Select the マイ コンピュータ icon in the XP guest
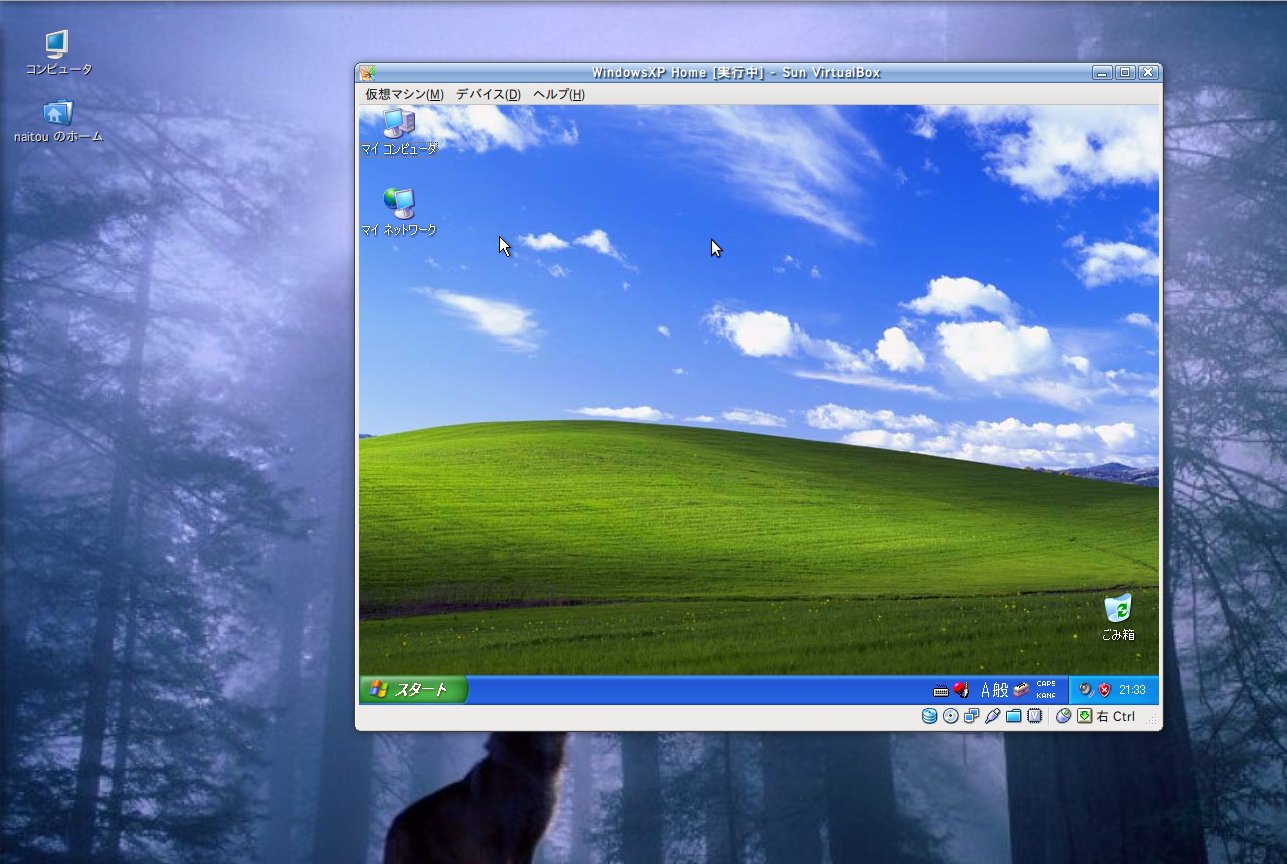 coord(399,131)
